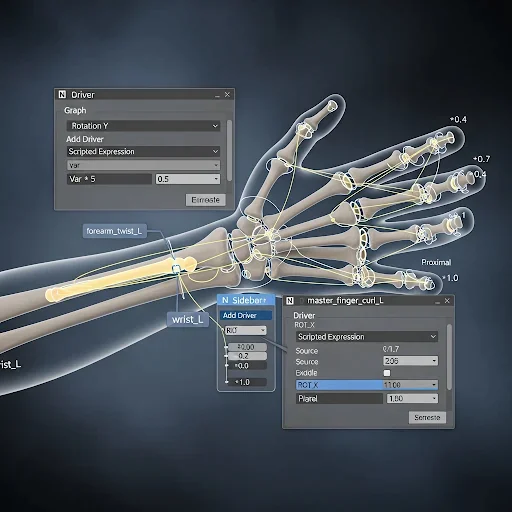Click the ROT_X label under Driver heading
512x512 pixels.
coord(304,325)
